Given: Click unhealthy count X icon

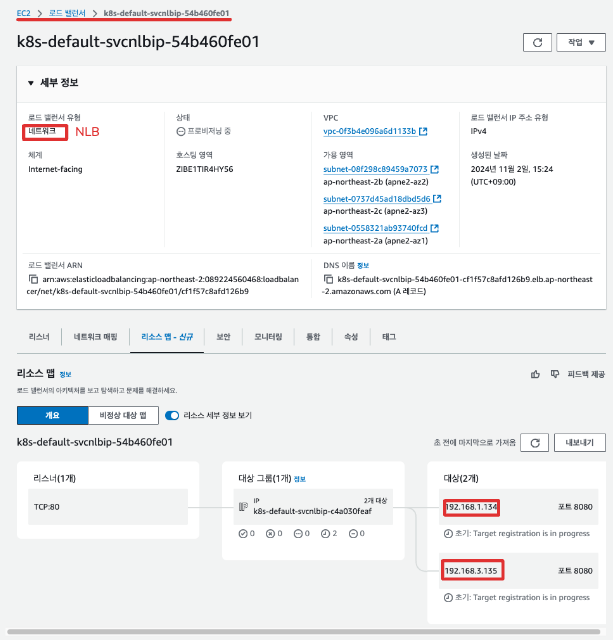Looking at the screenshot, I should [270, 533].
